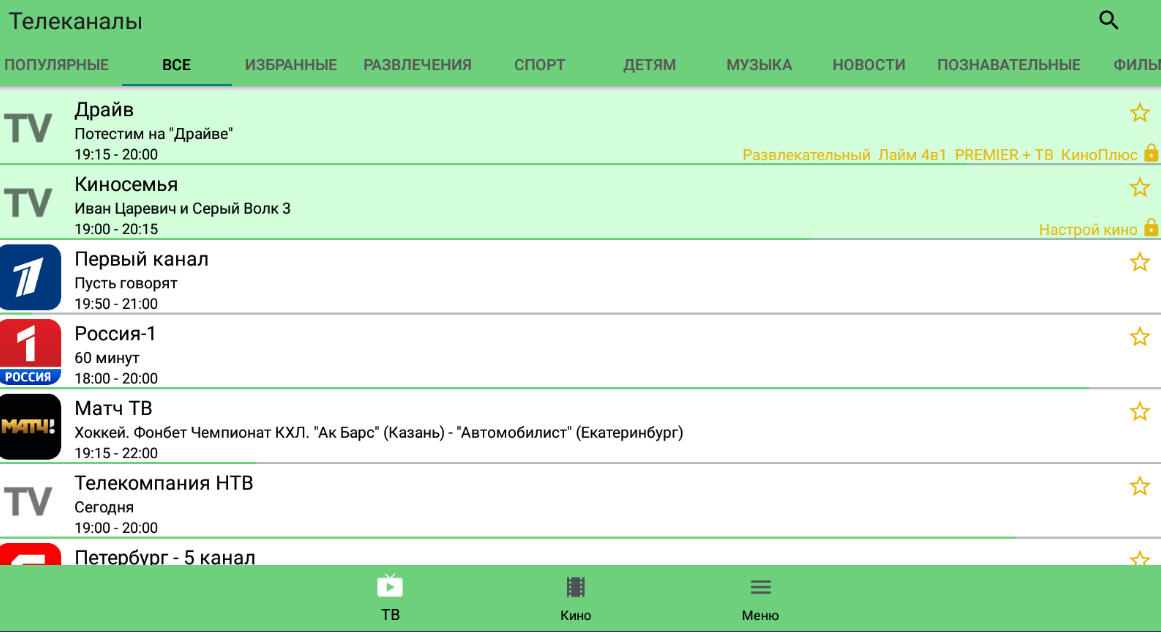Open the Петербург - 5 канал title
Image resolution: width=1161 pixels, height=632 pixels.
pyautogui.click(x=164, y=557)
